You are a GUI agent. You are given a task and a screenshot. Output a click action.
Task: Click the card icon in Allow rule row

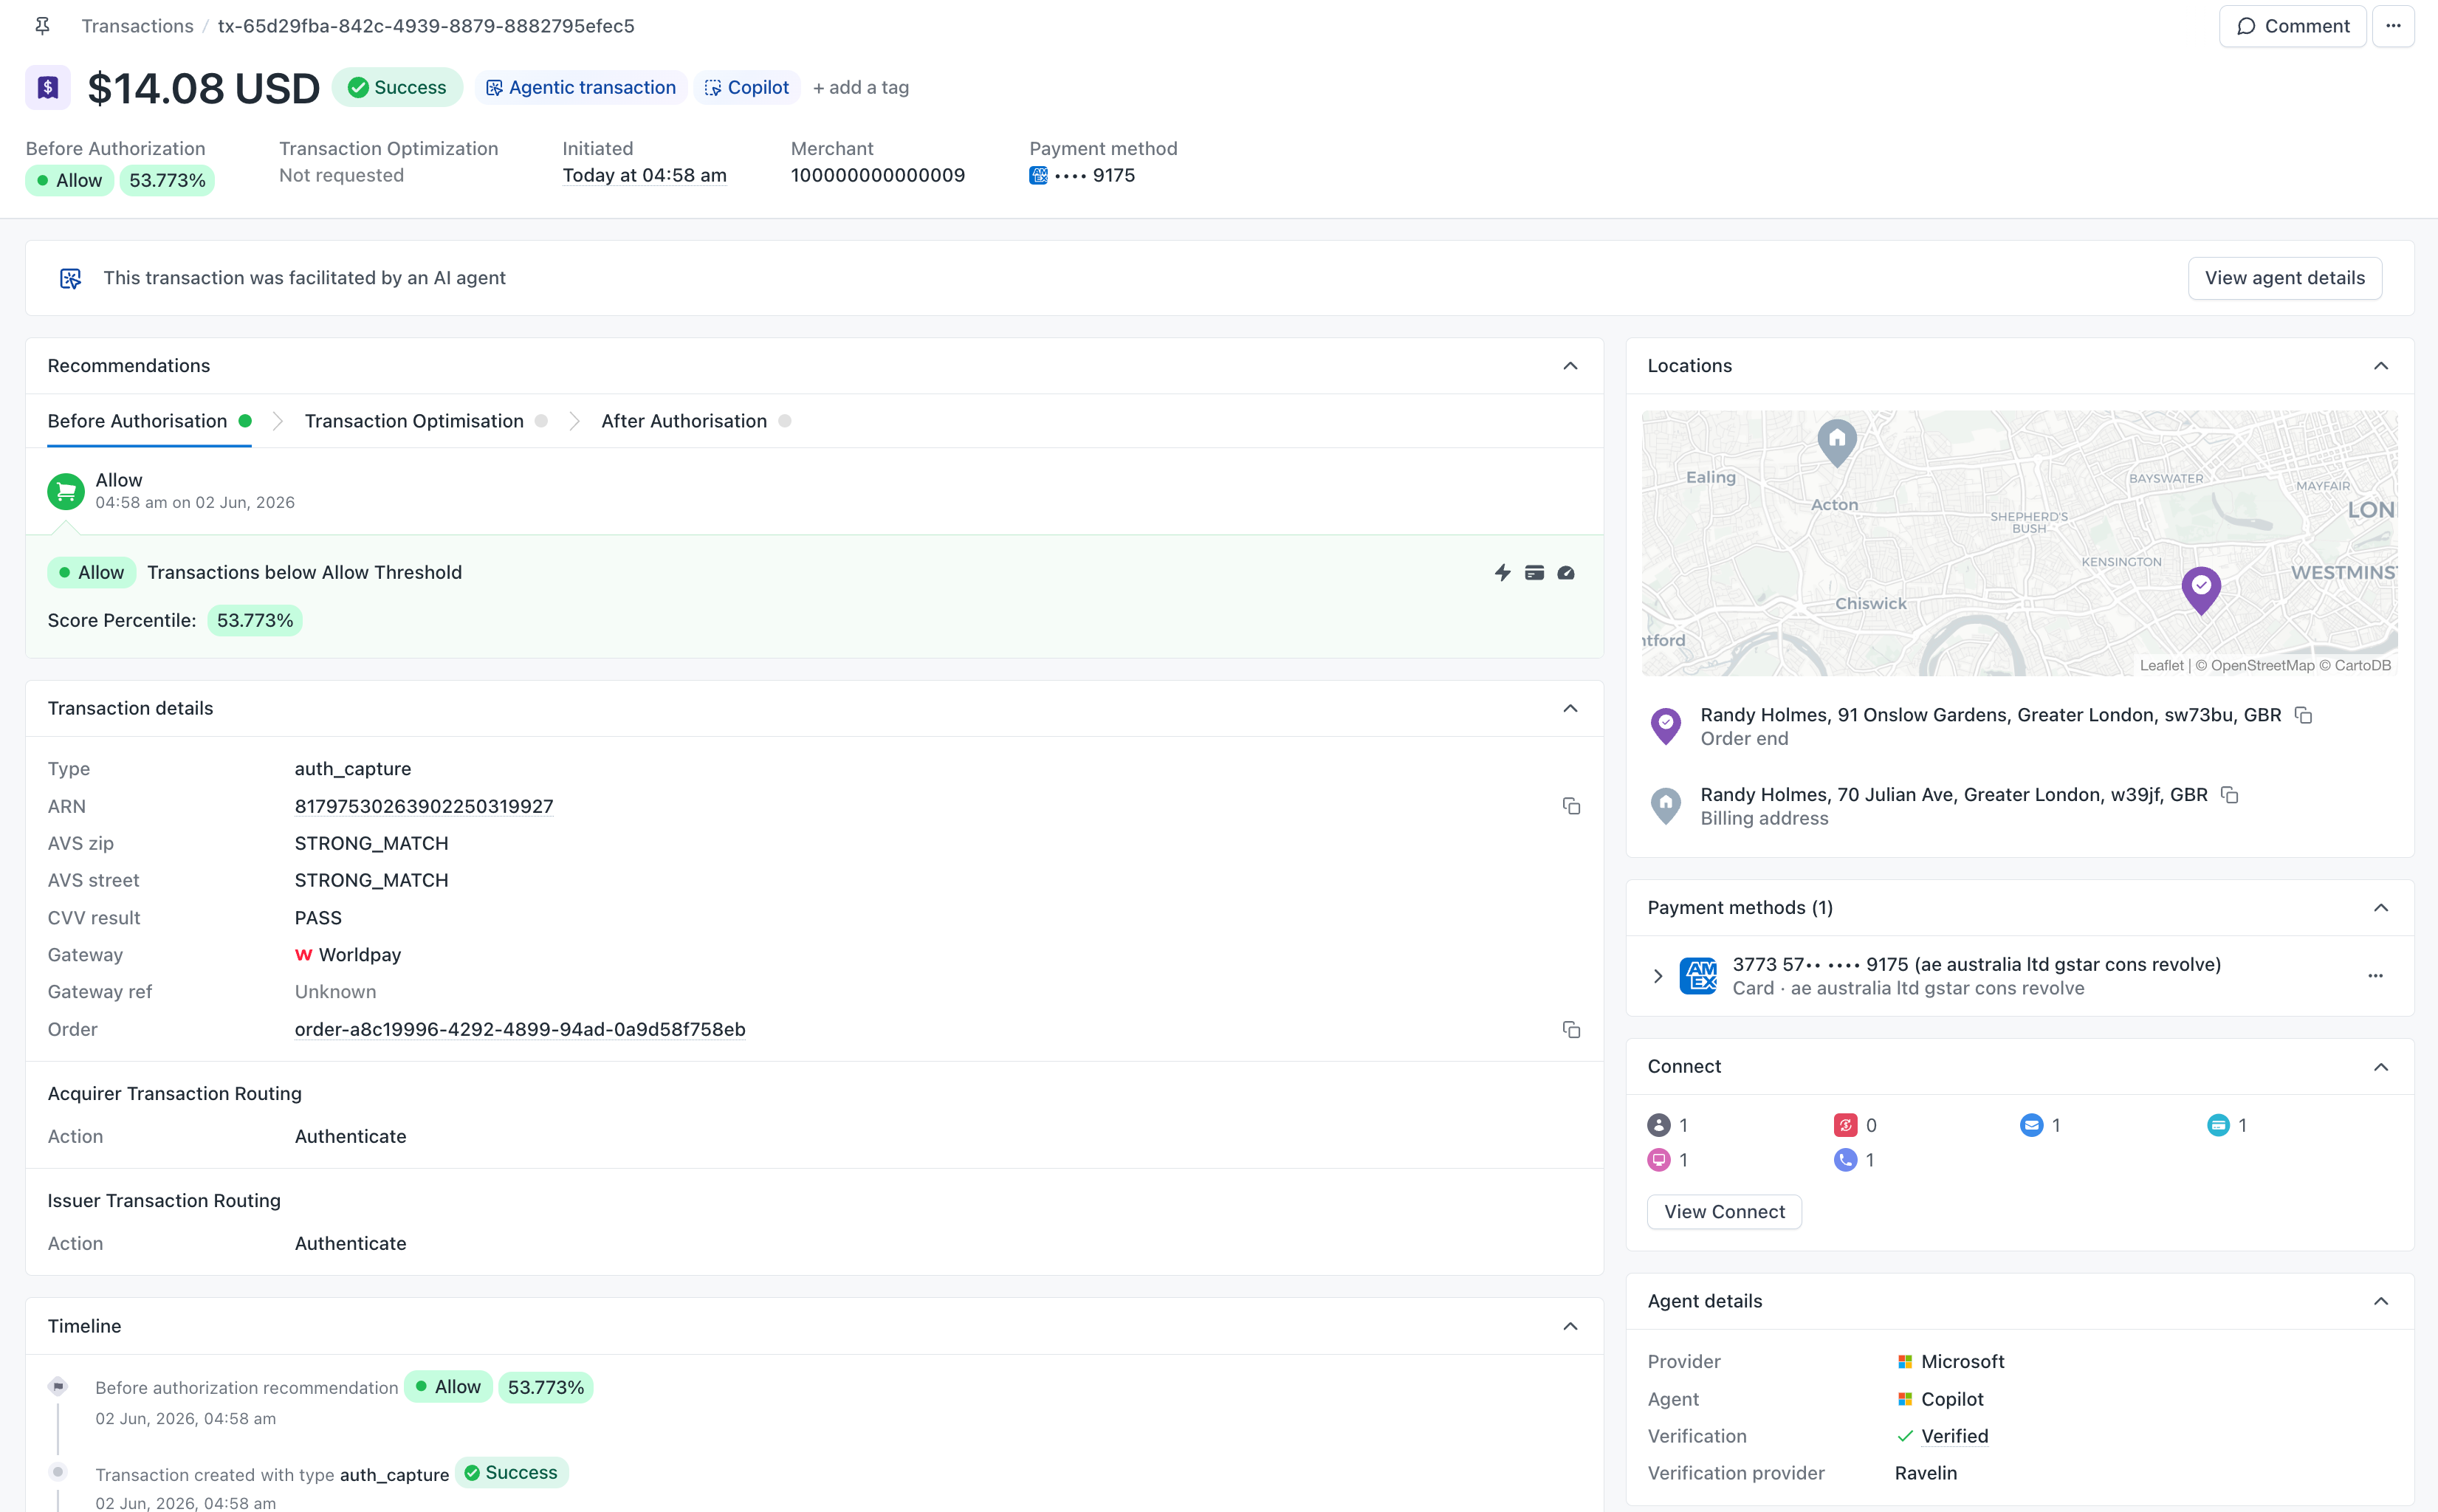1534,572
